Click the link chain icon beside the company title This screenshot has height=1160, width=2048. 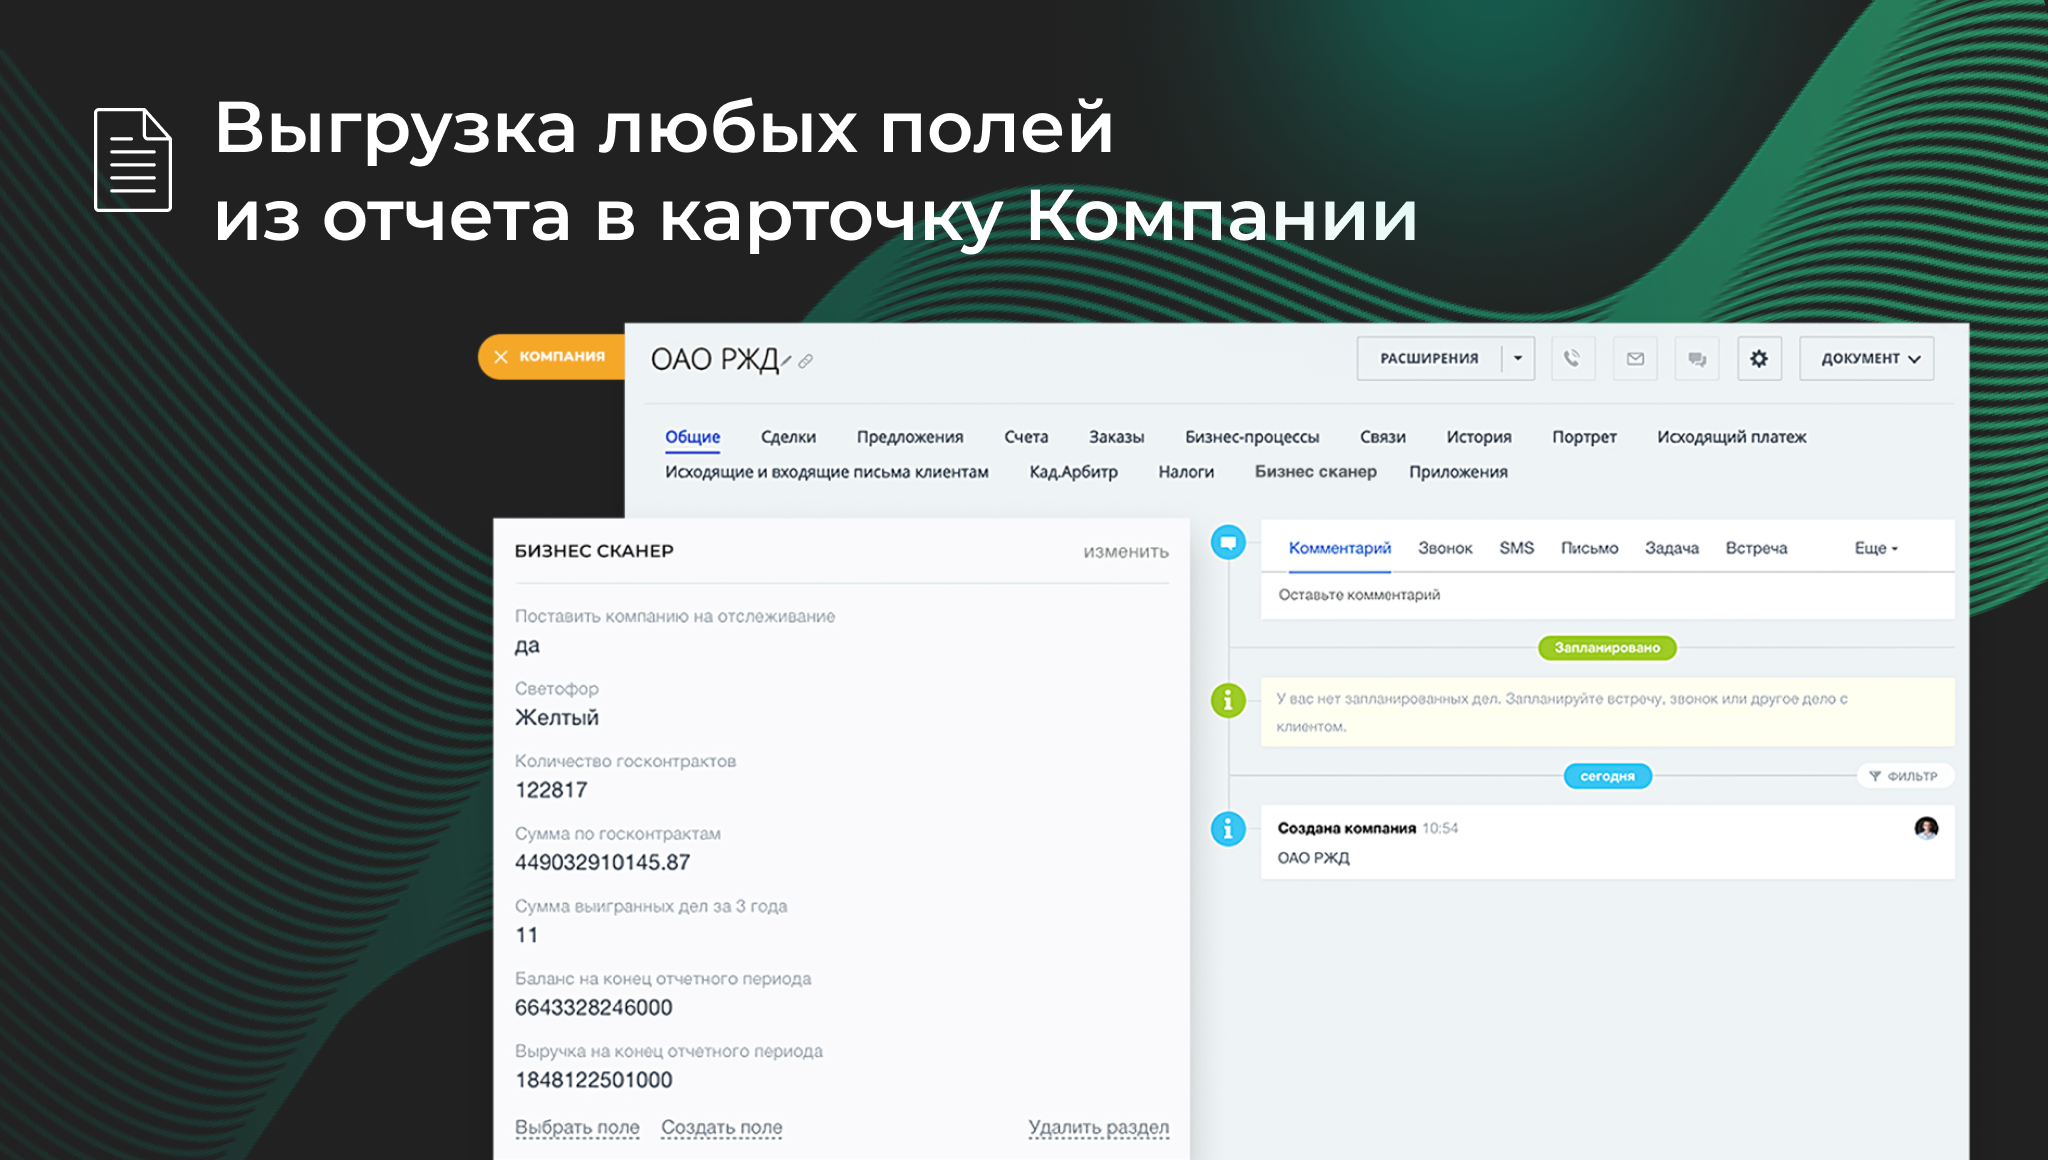click(806, 361)
